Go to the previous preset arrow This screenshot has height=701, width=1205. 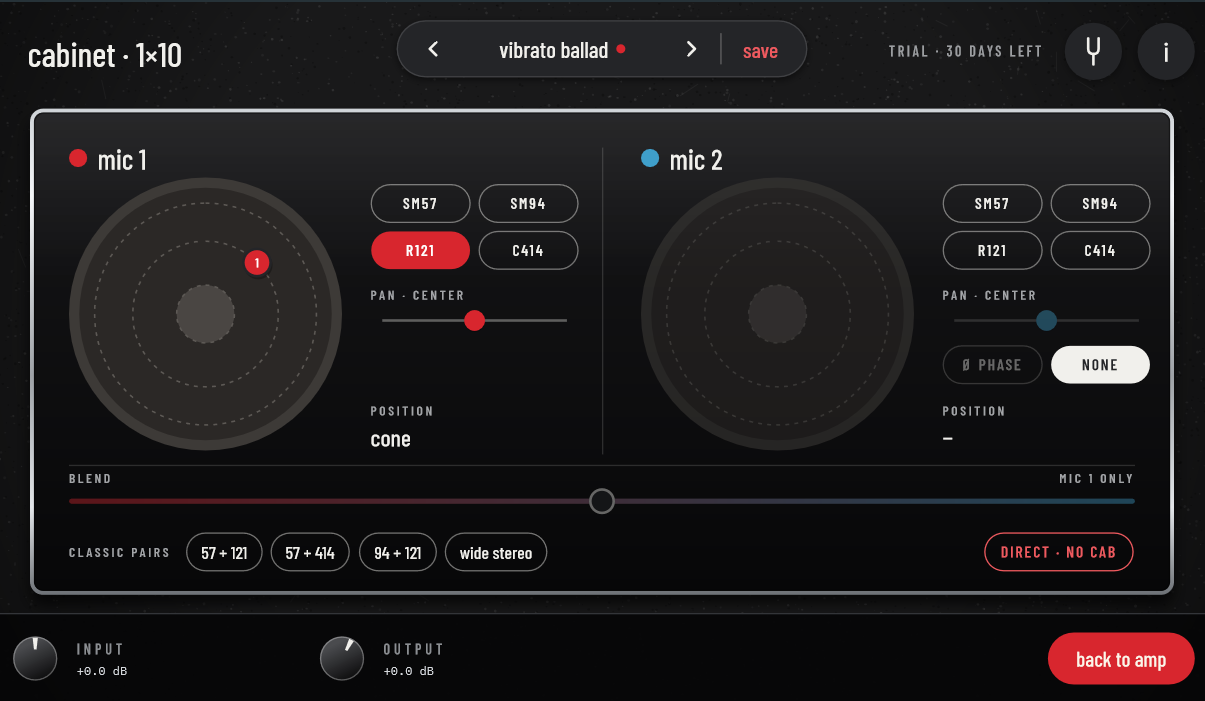[x=433, y=50]
